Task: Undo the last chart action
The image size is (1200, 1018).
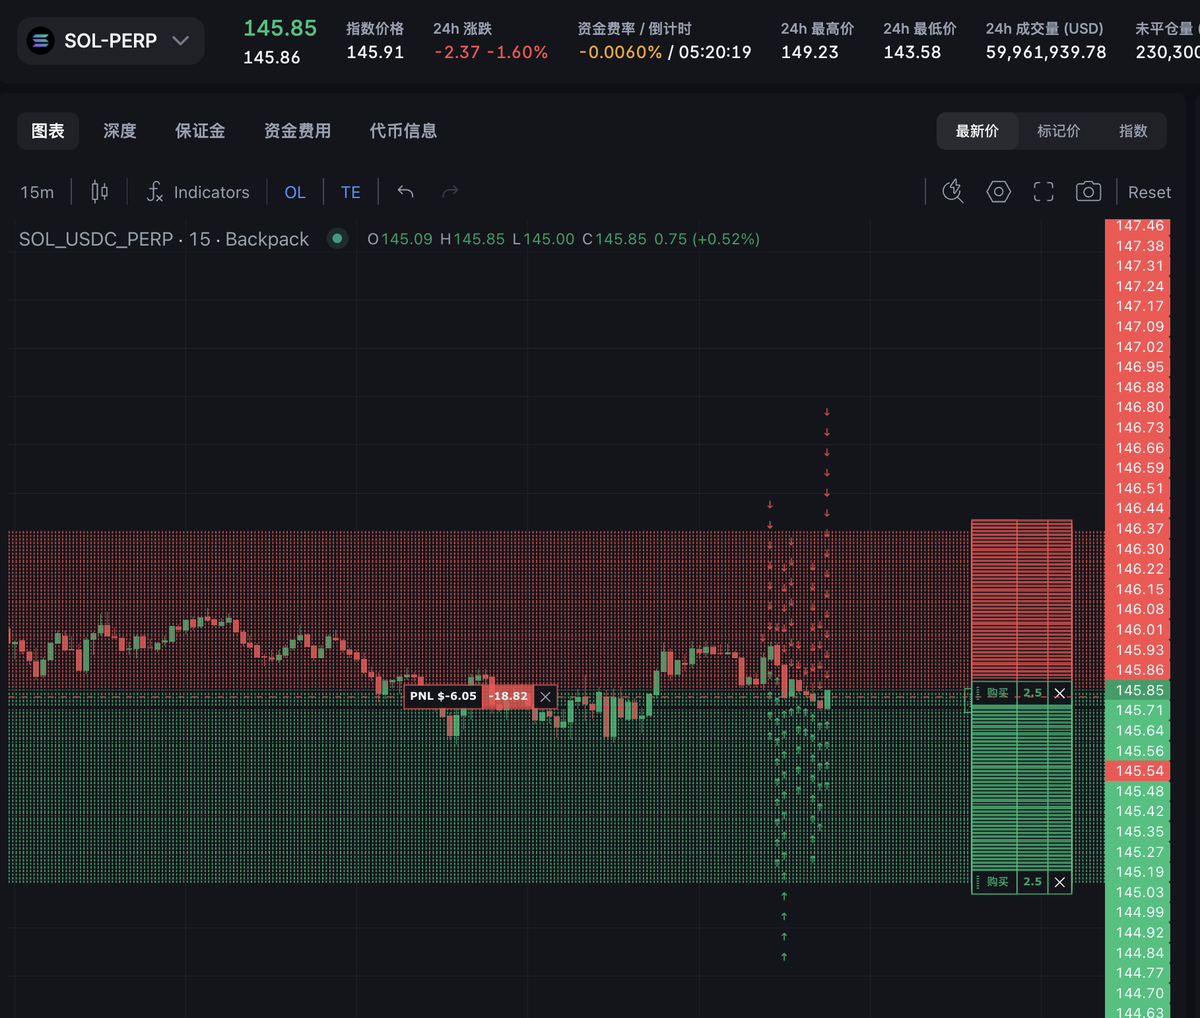Action: 405,192
